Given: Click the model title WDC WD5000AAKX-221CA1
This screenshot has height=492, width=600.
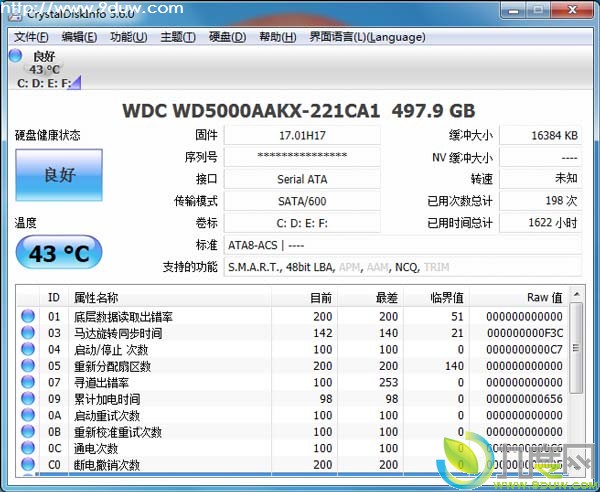Looking at the screenshot, I should tap(251, 111).
